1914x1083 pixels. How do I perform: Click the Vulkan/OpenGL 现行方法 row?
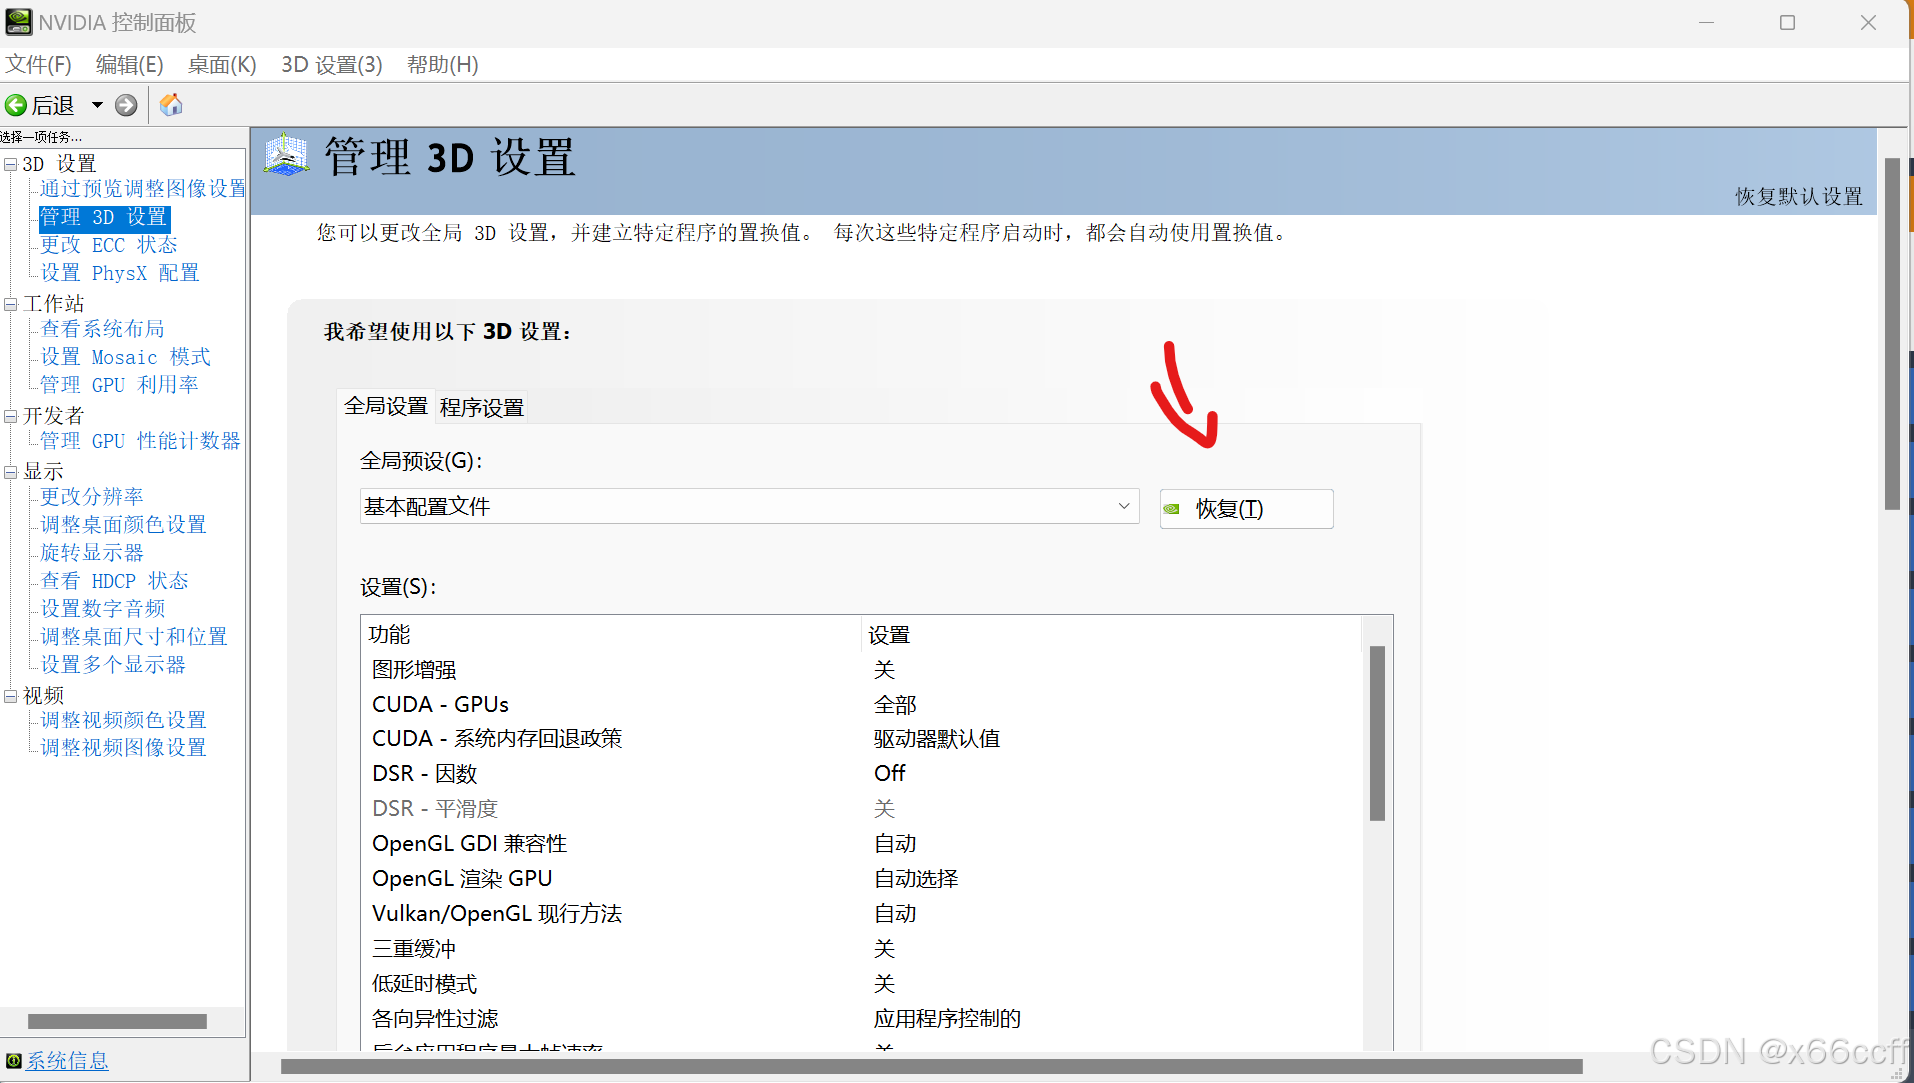[x=862, y=914]
